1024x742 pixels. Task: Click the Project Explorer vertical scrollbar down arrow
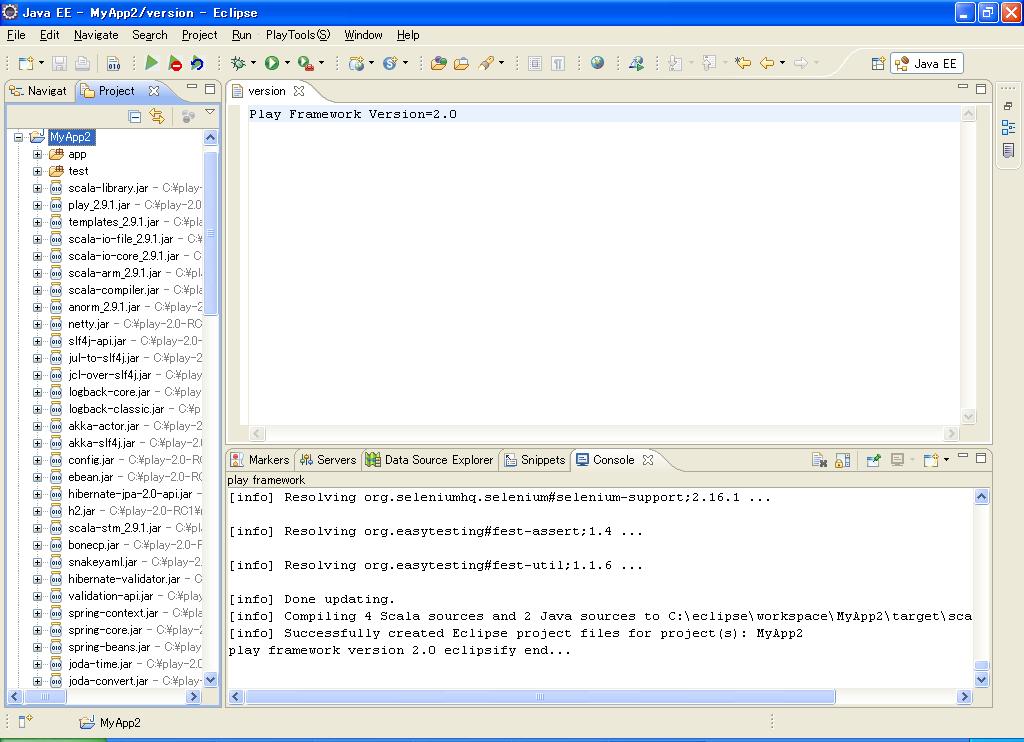pyautogui.click(x=210, y=680)
